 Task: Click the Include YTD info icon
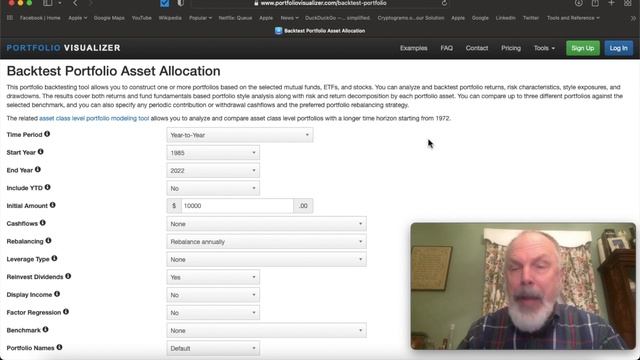47,187
